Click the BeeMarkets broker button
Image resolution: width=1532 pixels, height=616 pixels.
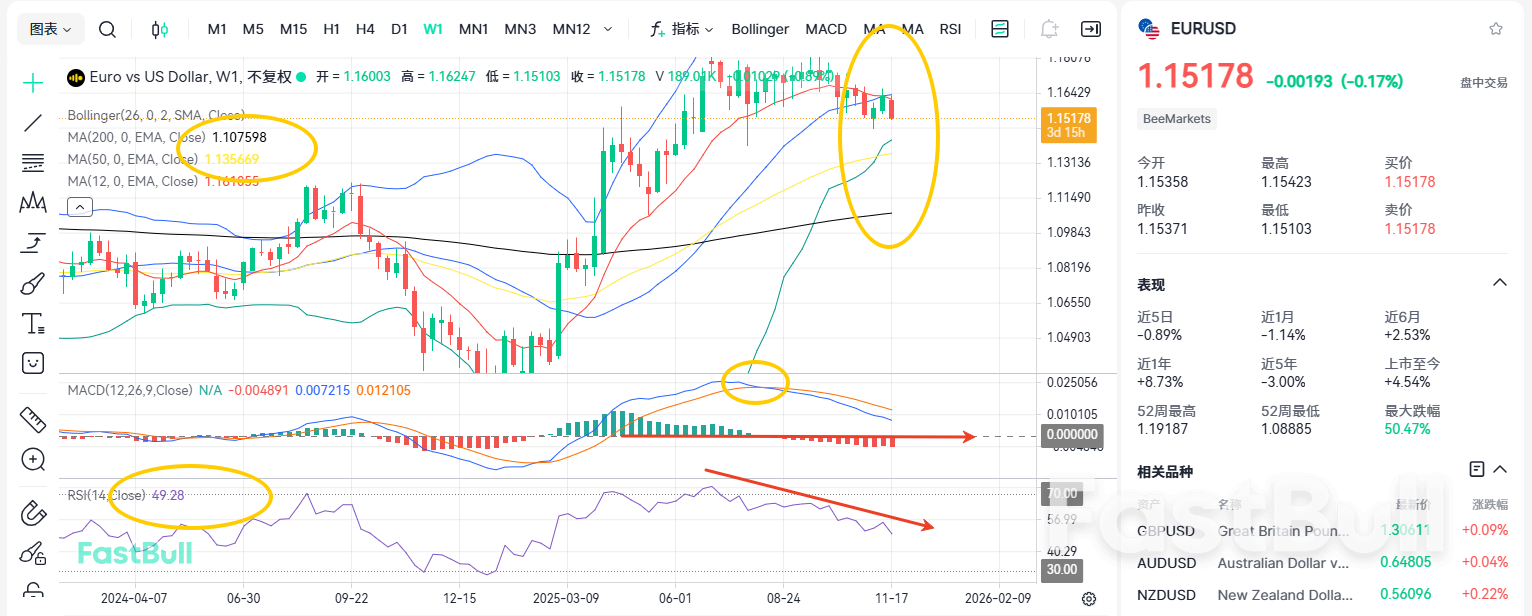coord(1176,118)
